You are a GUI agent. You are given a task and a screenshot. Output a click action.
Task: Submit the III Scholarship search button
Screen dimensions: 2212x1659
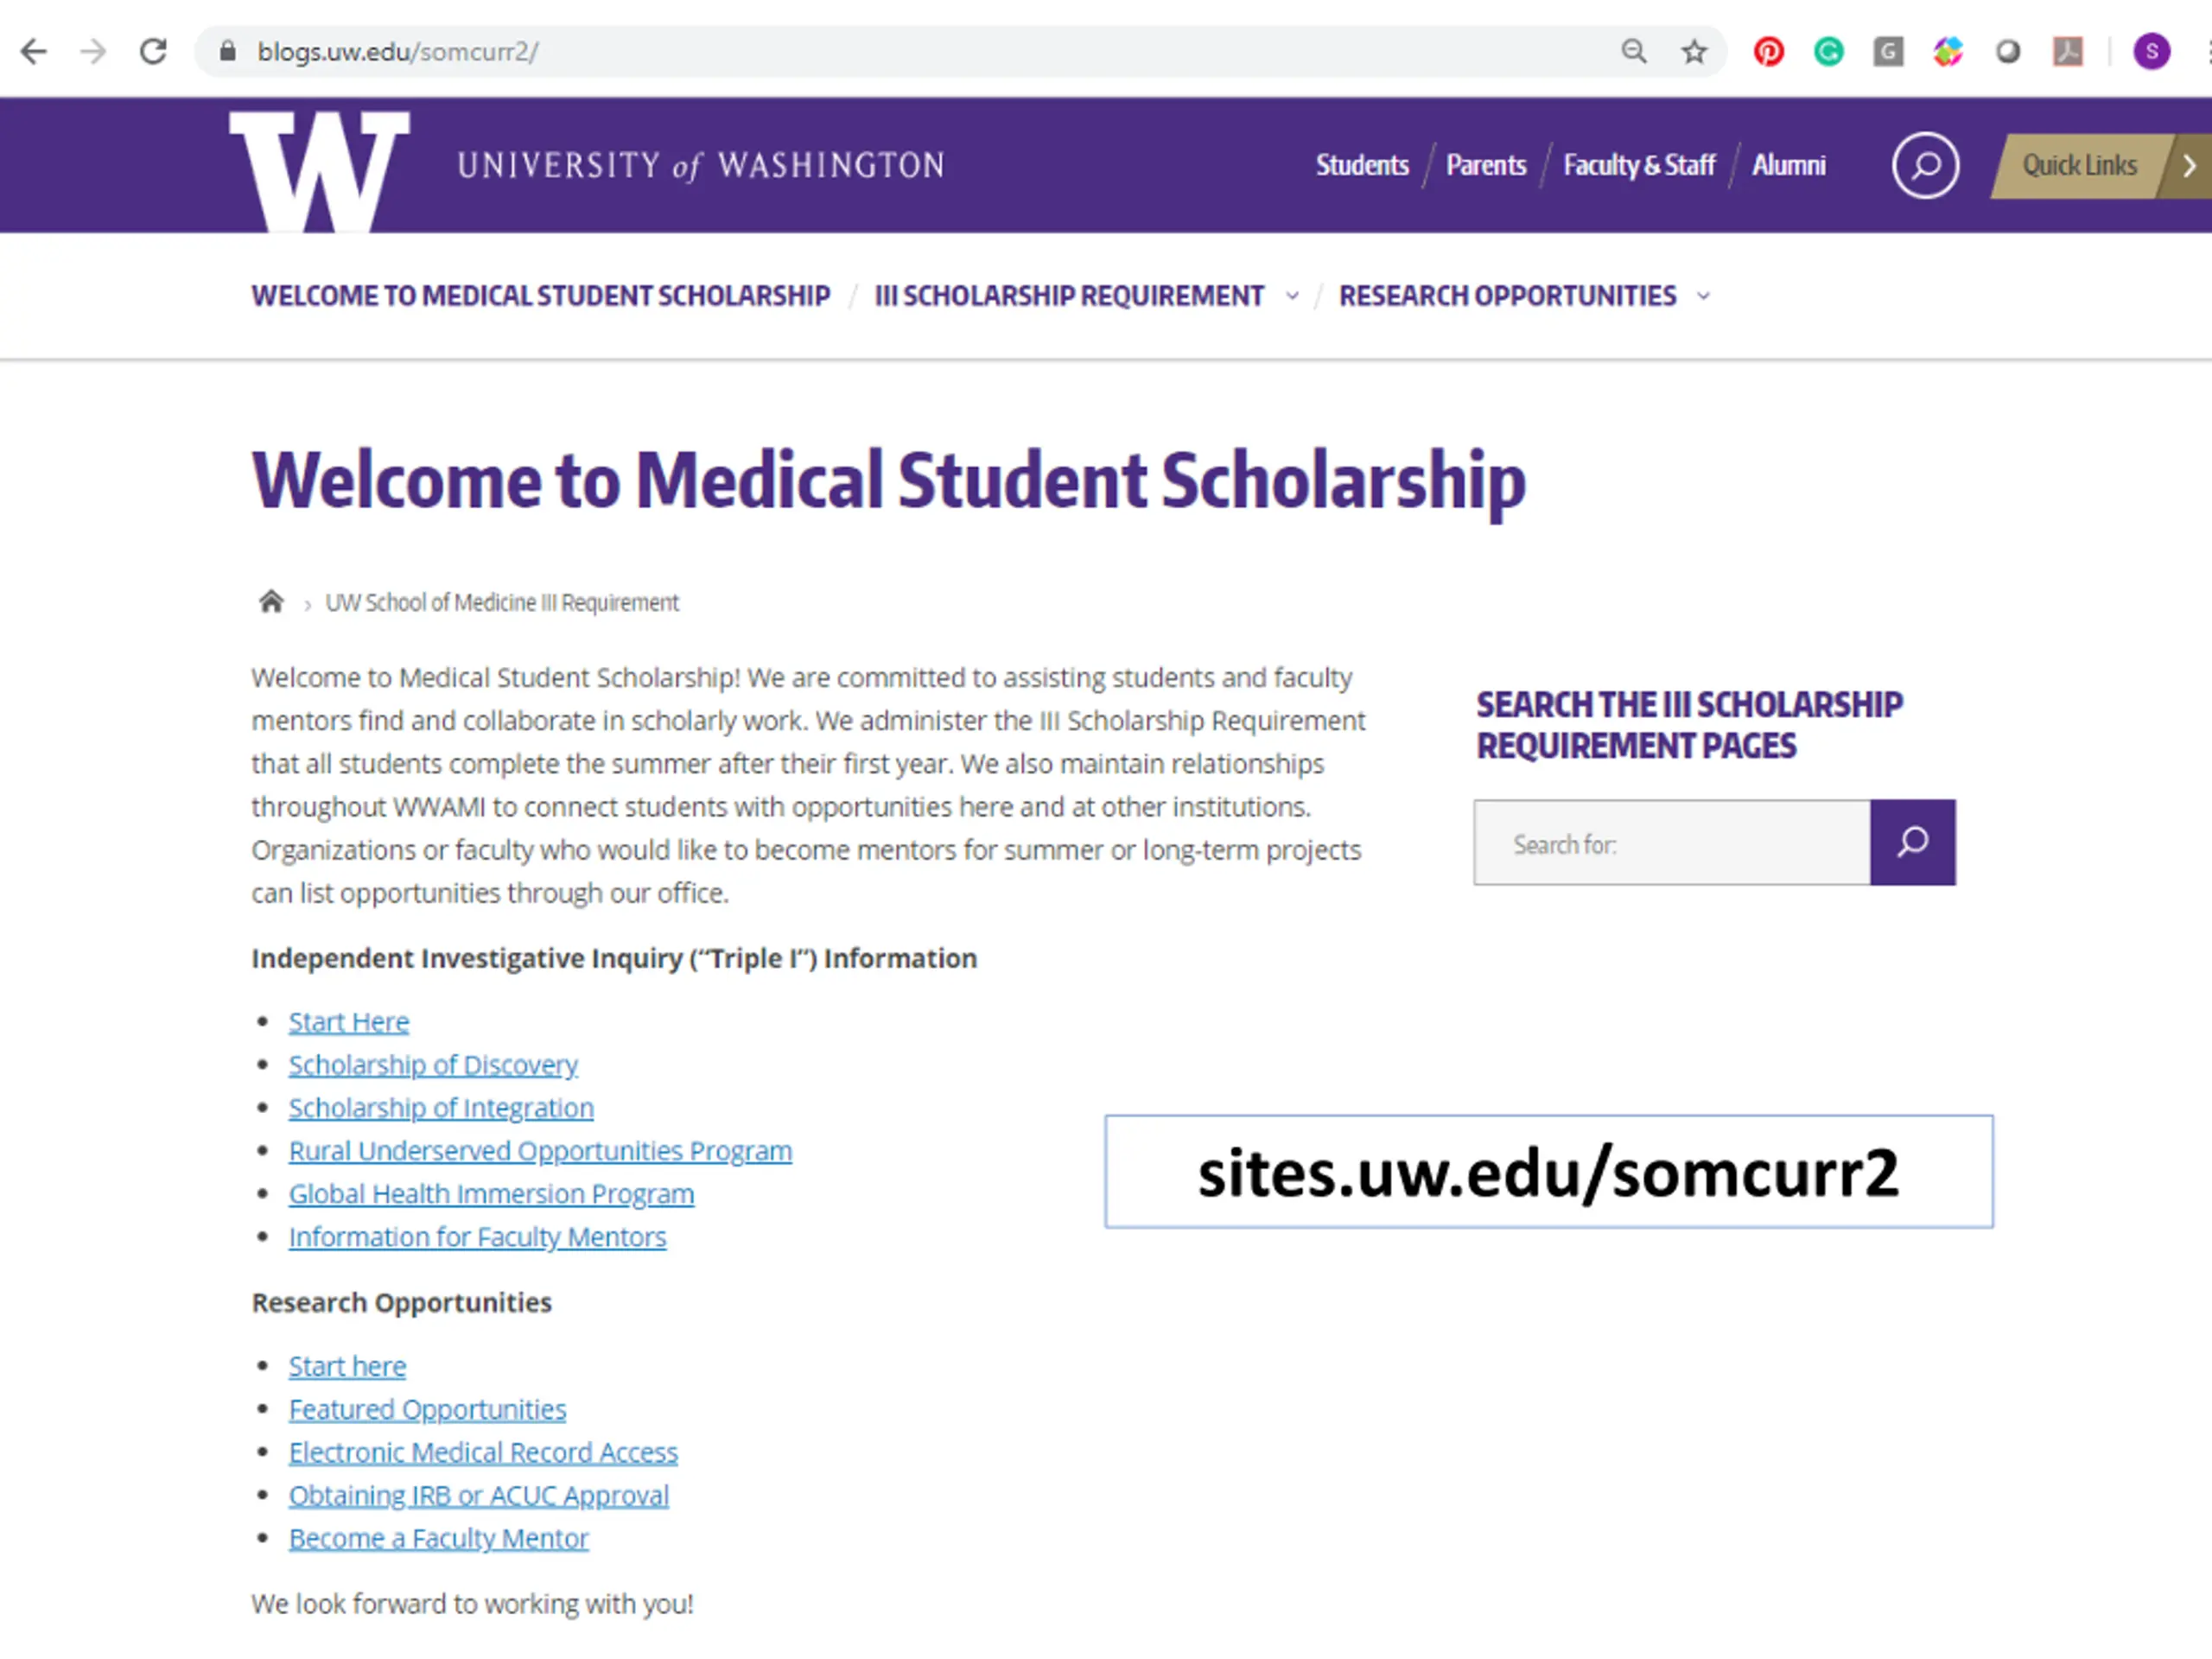click(x=1912, y=842)
